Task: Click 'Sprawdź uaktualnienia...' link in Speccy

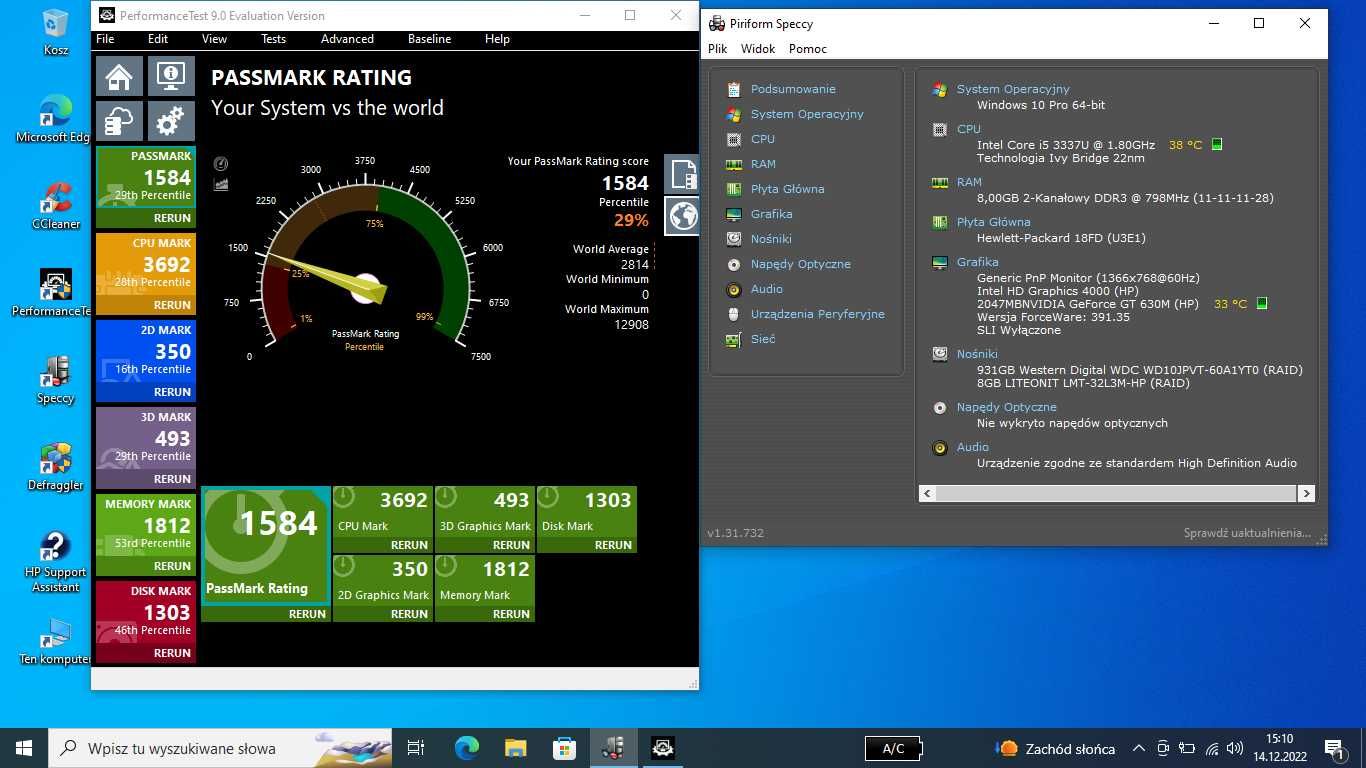Action: click(1247, 533)
